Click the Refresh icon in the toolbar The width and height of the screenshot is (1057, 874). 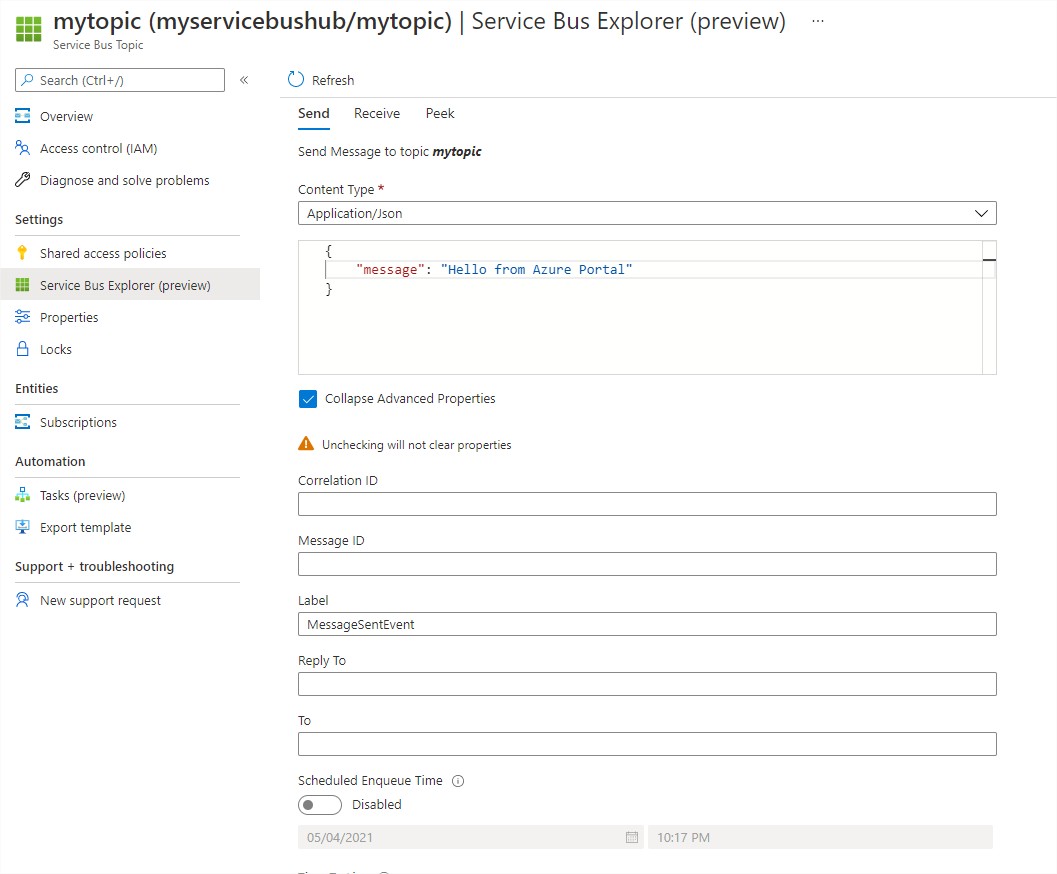click(295, 80)
